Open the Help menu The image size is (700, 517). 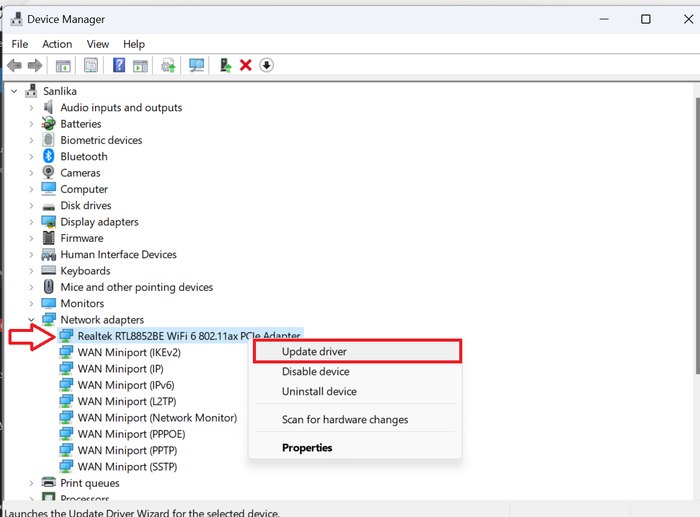(x=134, y=44)
